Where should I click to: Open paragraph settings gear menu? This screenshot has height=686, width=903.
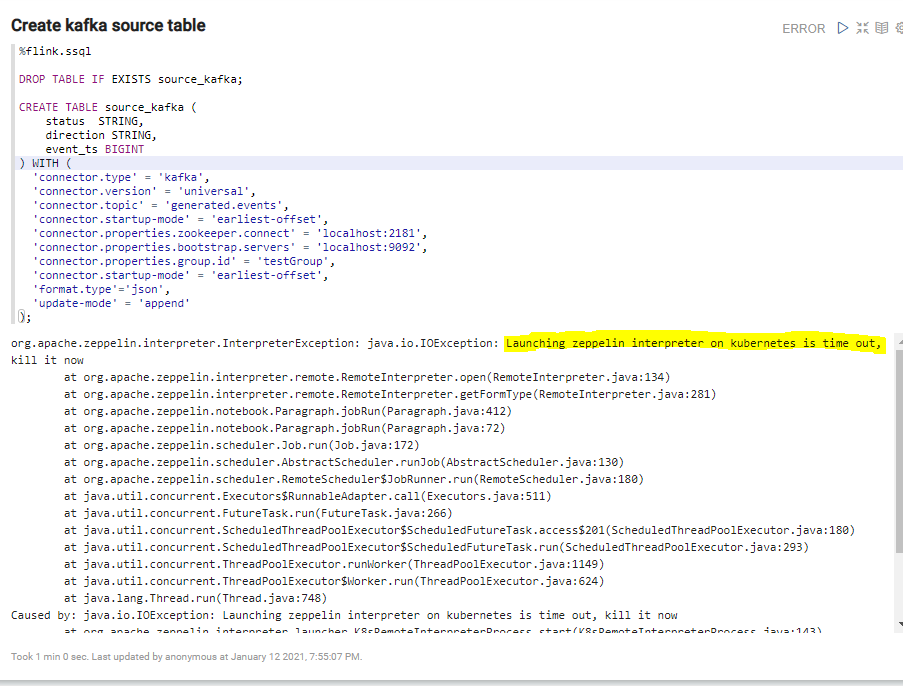pyautogui.click(x=900, y=28)
